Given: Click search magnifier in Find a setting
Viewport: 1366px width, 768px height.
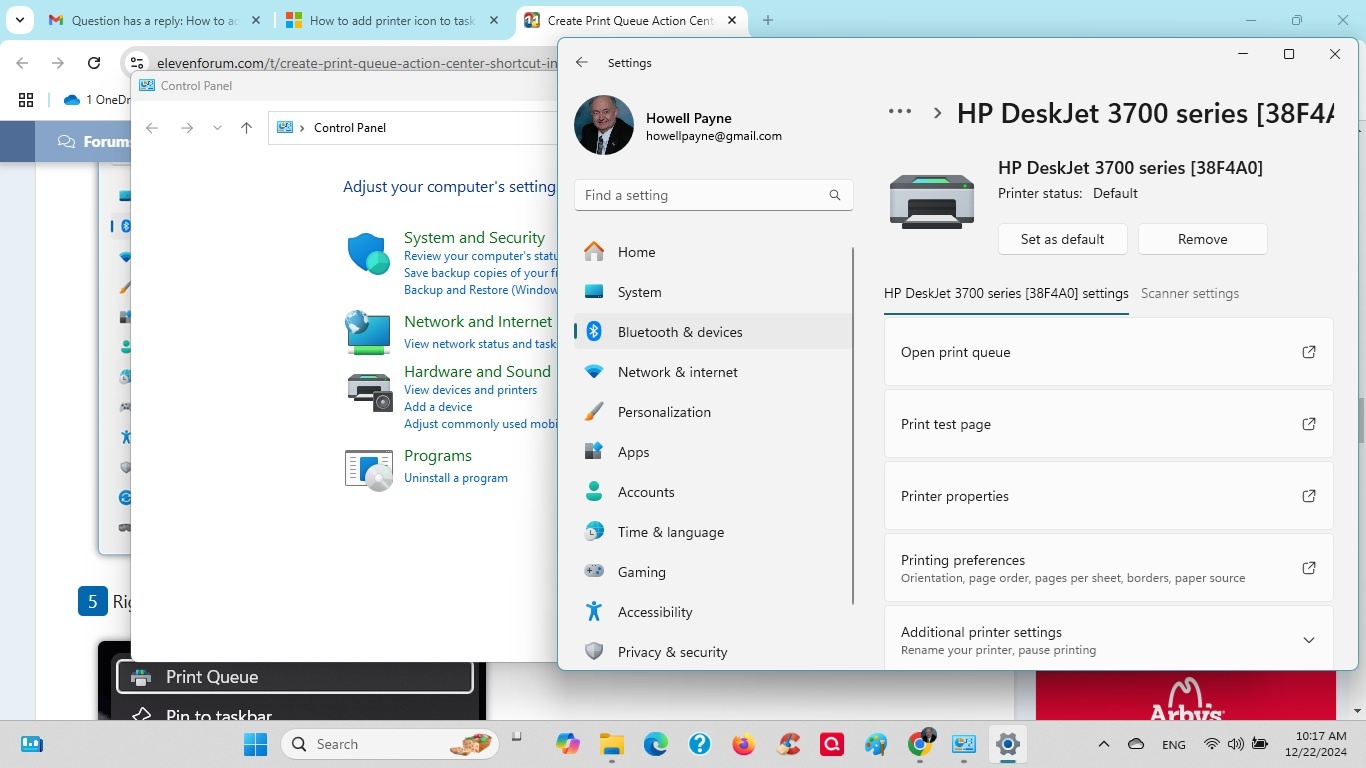Looking at the screenshot, I should 835,195.
